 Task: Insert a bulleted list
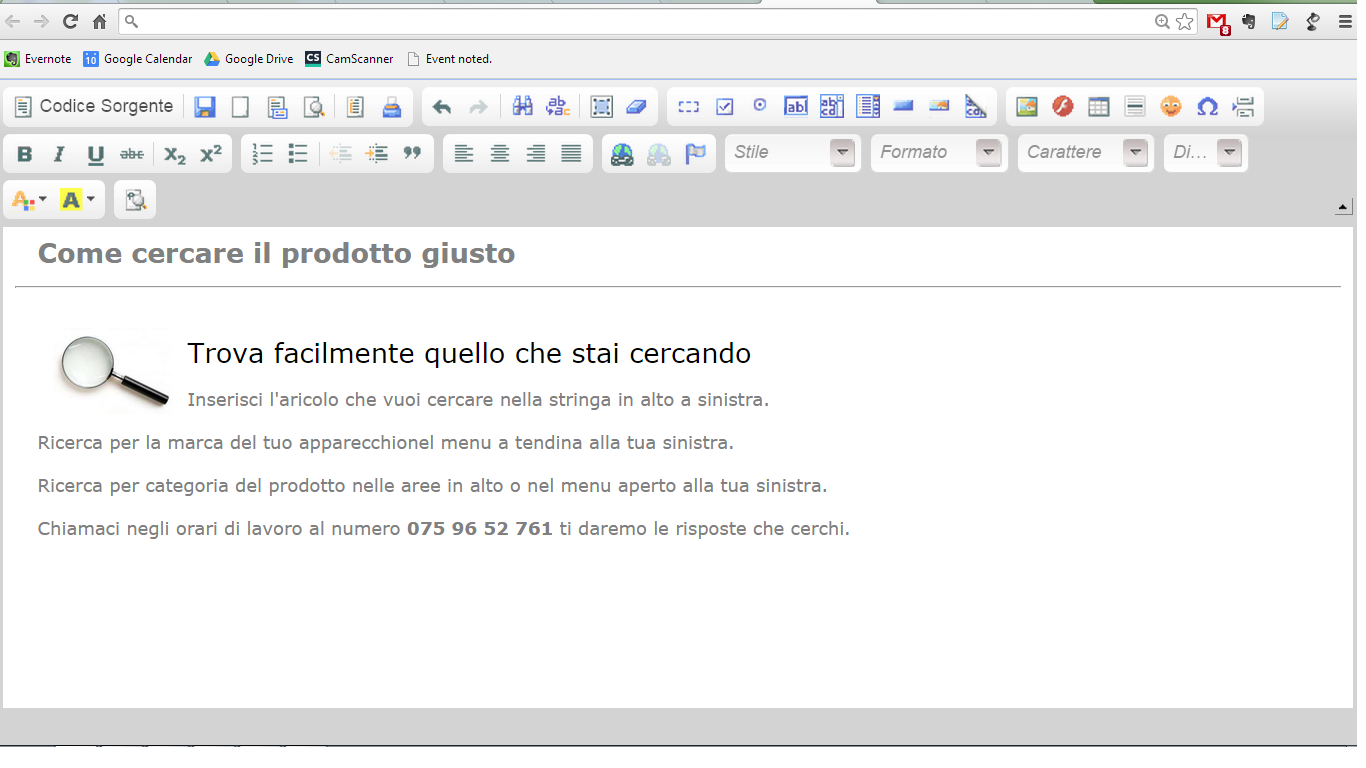pos(298,154)
